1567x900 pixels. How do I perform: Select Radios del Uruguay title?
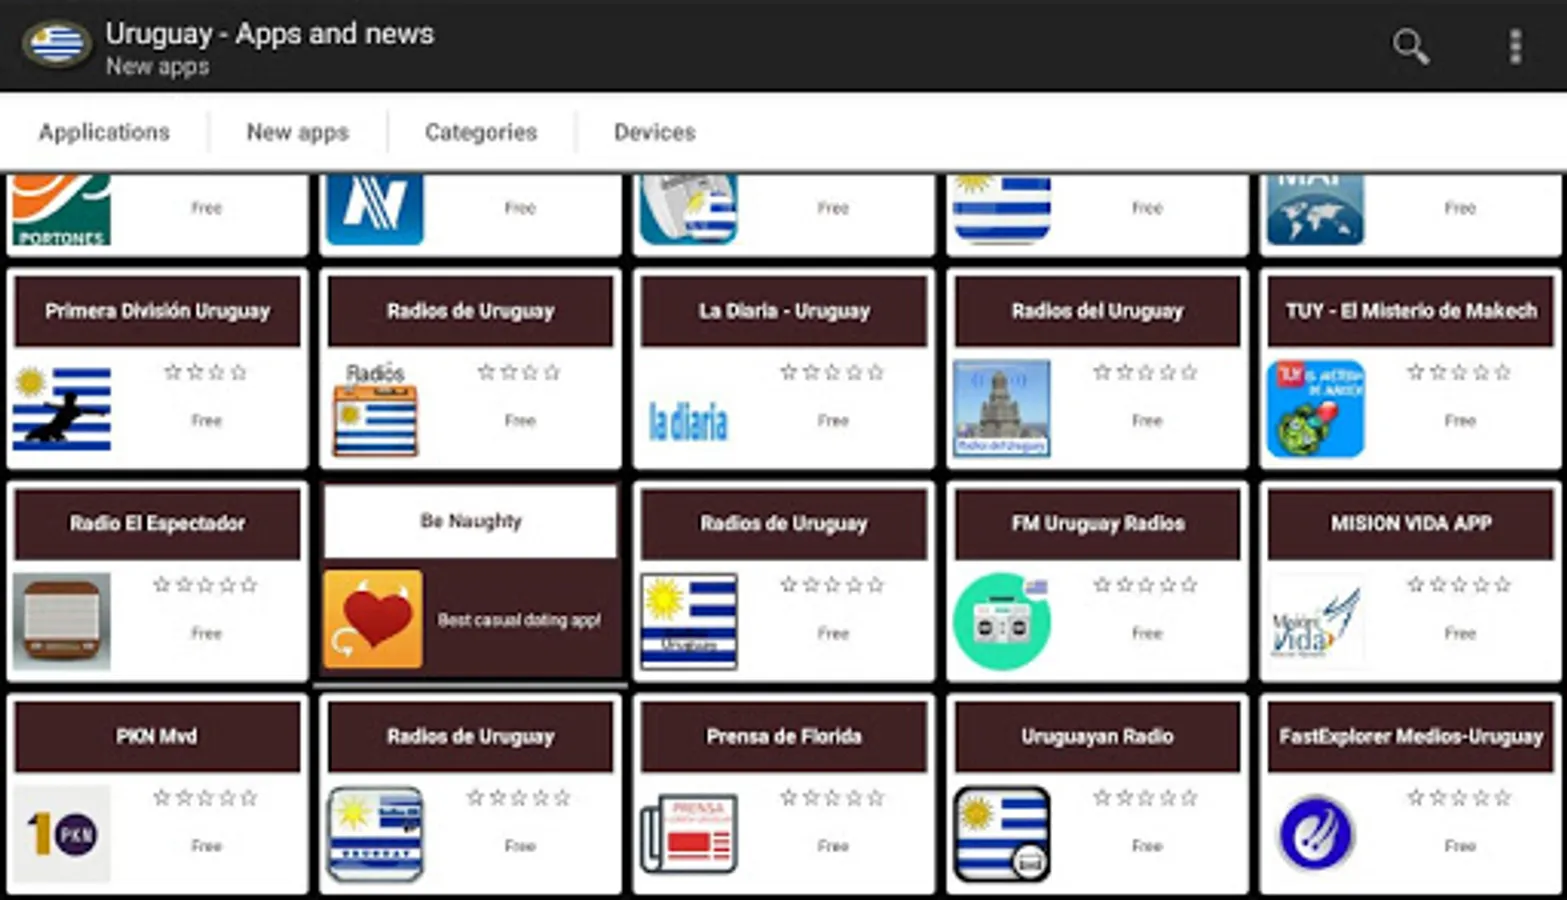coord(1097,311)
